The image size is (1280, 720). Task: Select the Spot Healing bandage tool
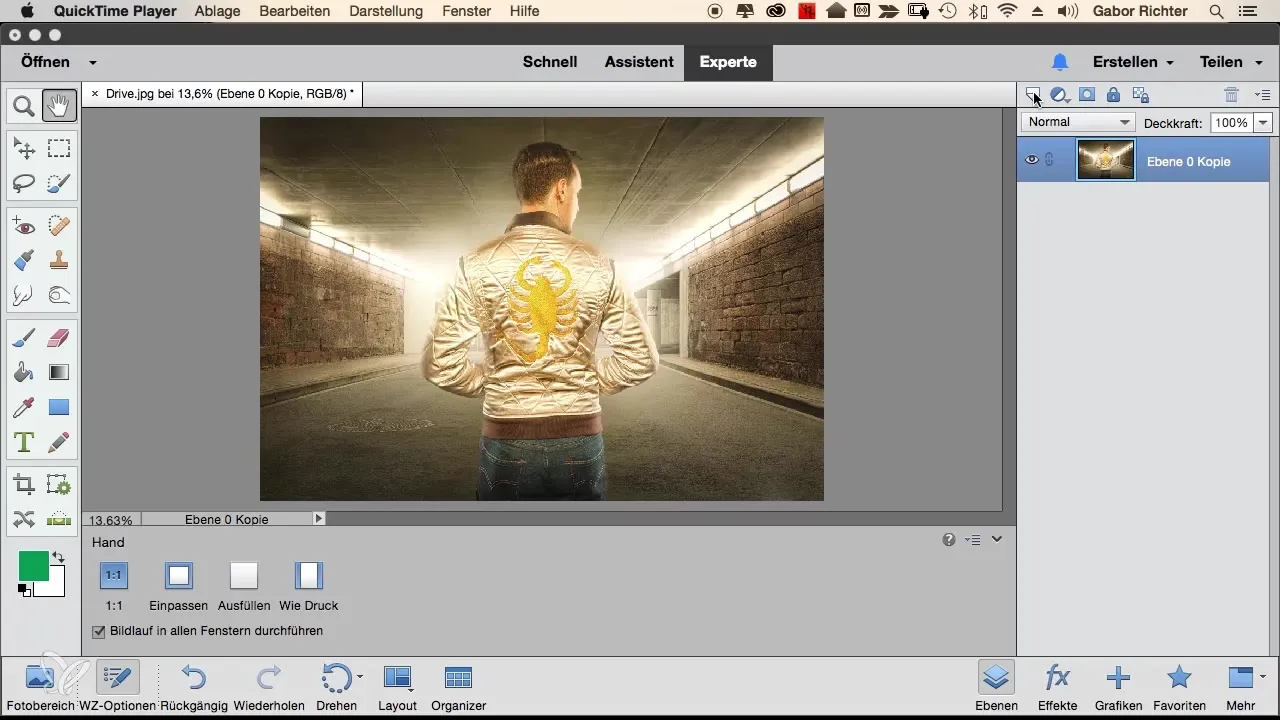click(x=59, y=226)
